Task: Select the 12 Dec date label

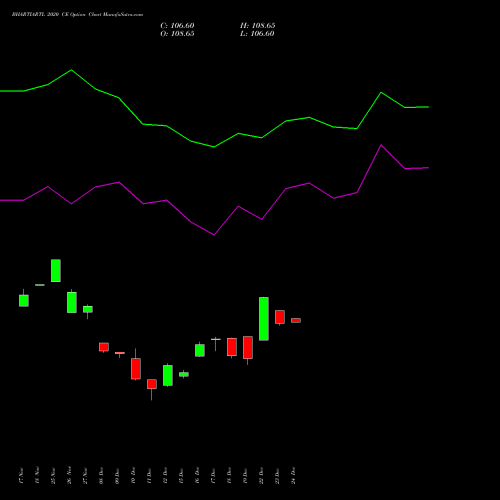Action: tap(165, 475)
